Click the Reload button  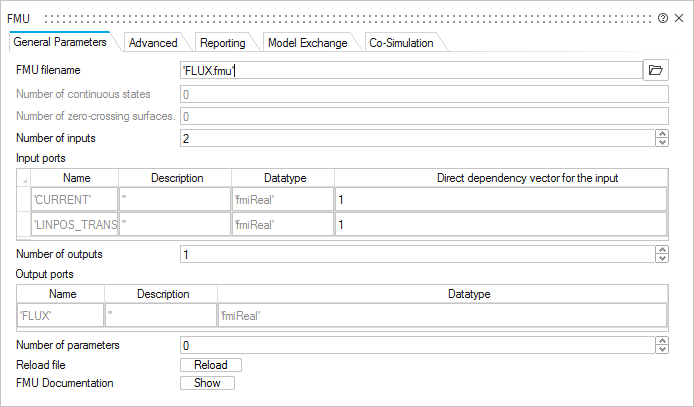[211, 365]
